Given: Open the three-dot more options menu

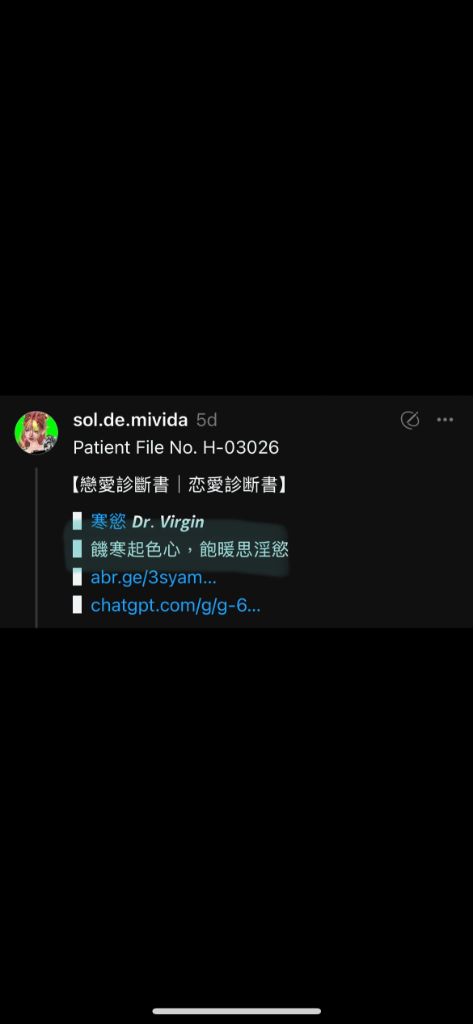Looking at the screenshot, I should click(445, 420).
